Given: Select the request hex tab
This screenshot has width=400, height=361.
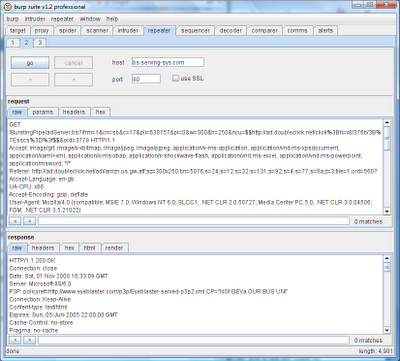Looking at the screenshot, I should click(101, 112).
